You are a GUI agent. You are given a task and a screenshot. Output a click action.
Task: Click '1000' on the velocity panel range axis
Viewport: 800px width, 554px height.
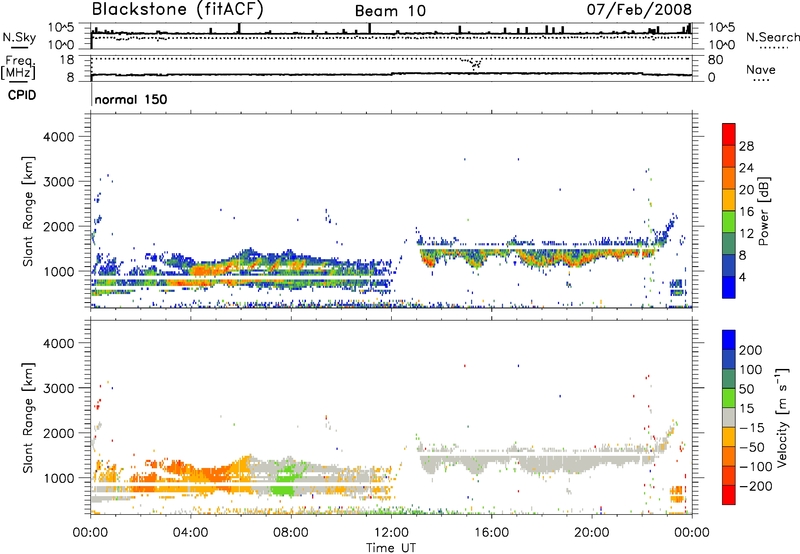click(x=59, y=478)
